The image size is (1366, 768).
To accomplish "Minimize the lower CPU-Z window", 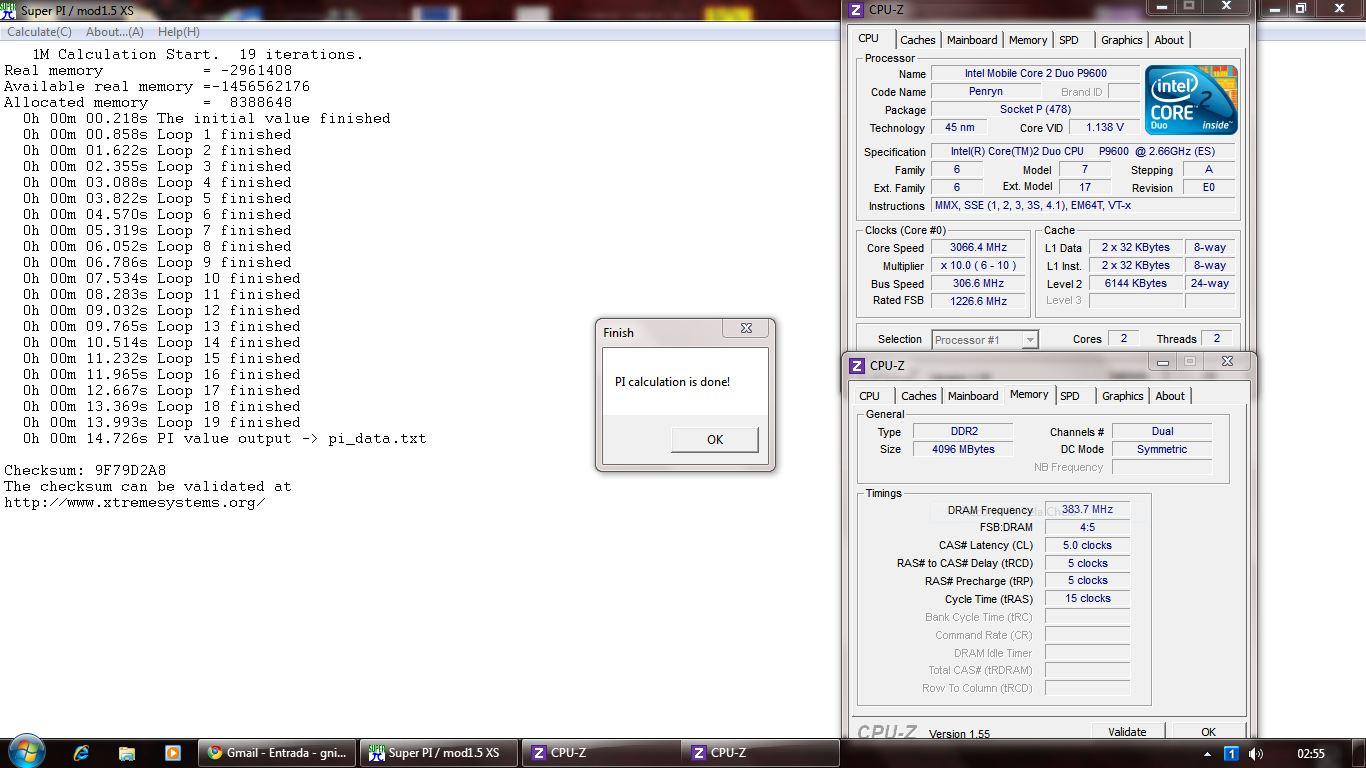I will pyautogui.click(x=1163, y=362).
